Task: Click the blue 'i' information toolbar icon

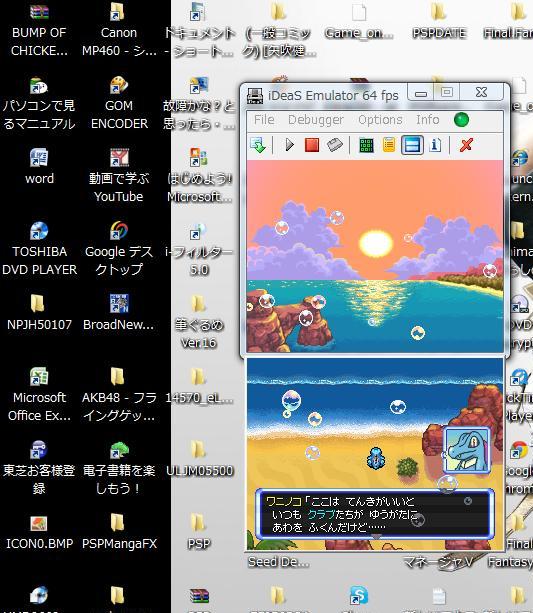Action: point(435,145)
